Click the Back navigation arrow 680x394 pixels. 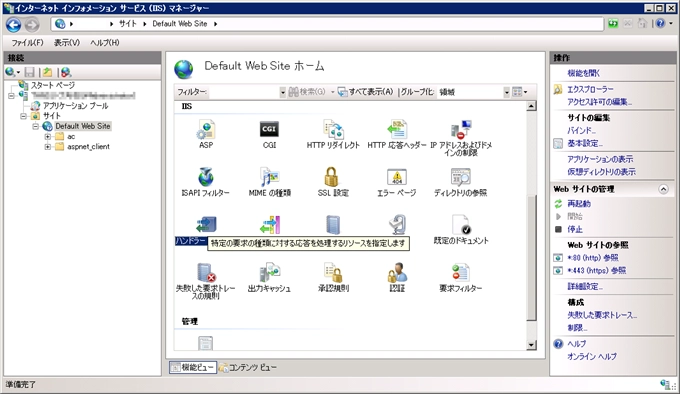(x=13, y=25)
